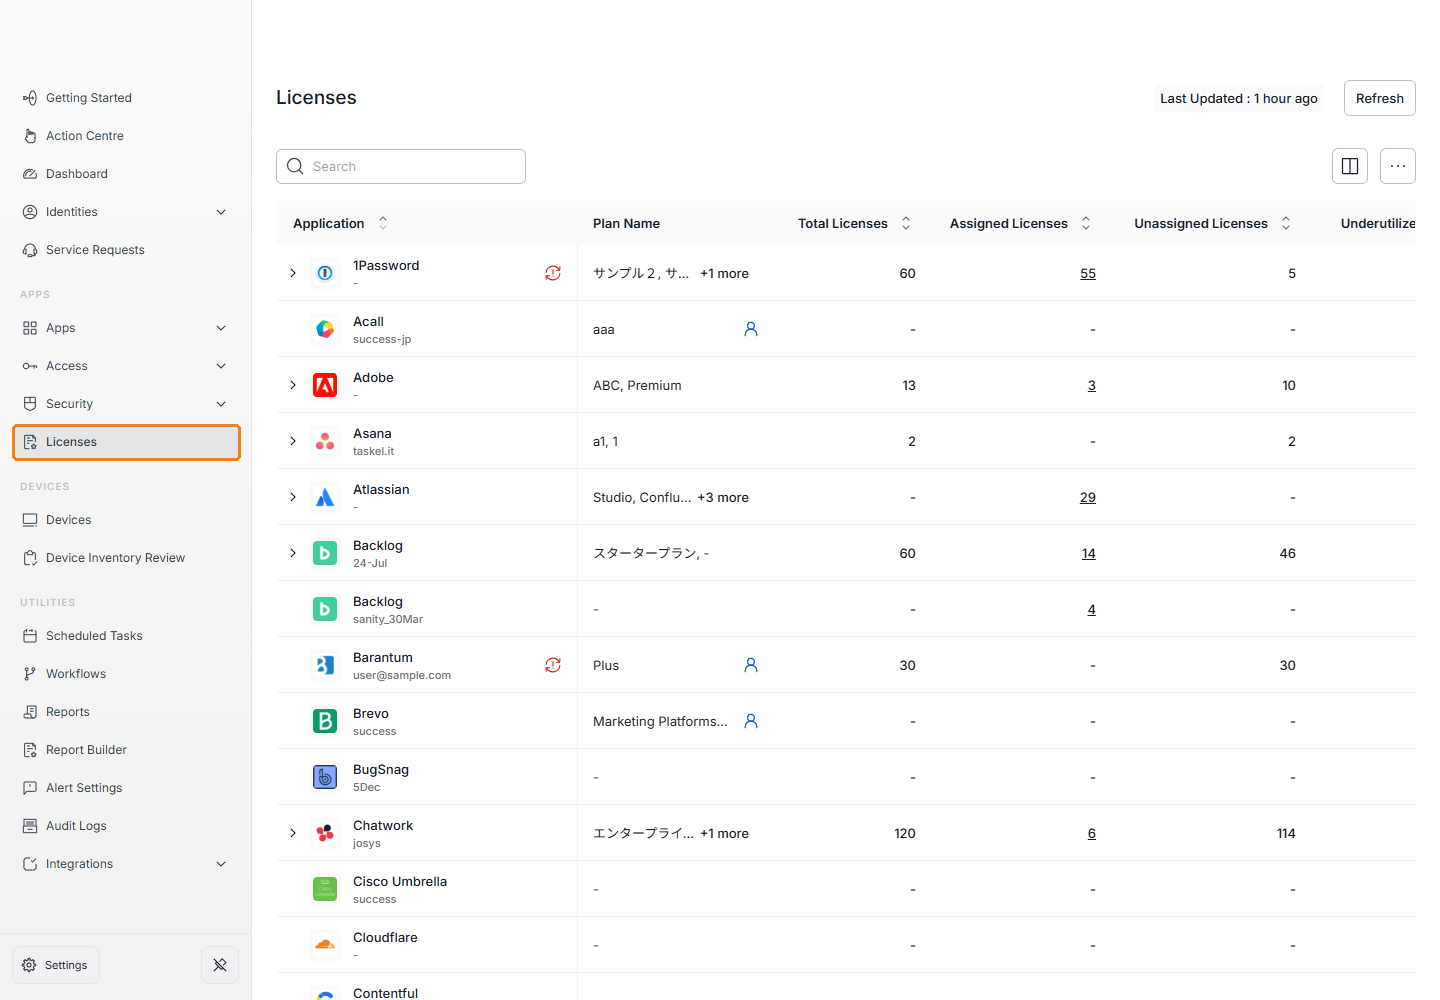
Task: Click the Chatwork app logo
Action: click(x=325, y=833)
